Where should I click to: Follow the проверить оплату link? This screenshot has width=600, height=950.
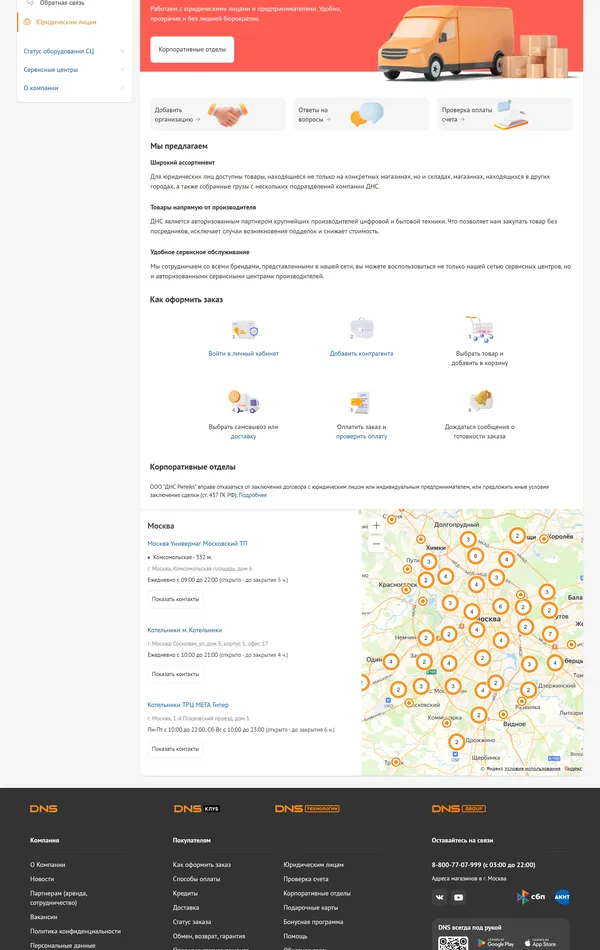(x=361, y=436)
